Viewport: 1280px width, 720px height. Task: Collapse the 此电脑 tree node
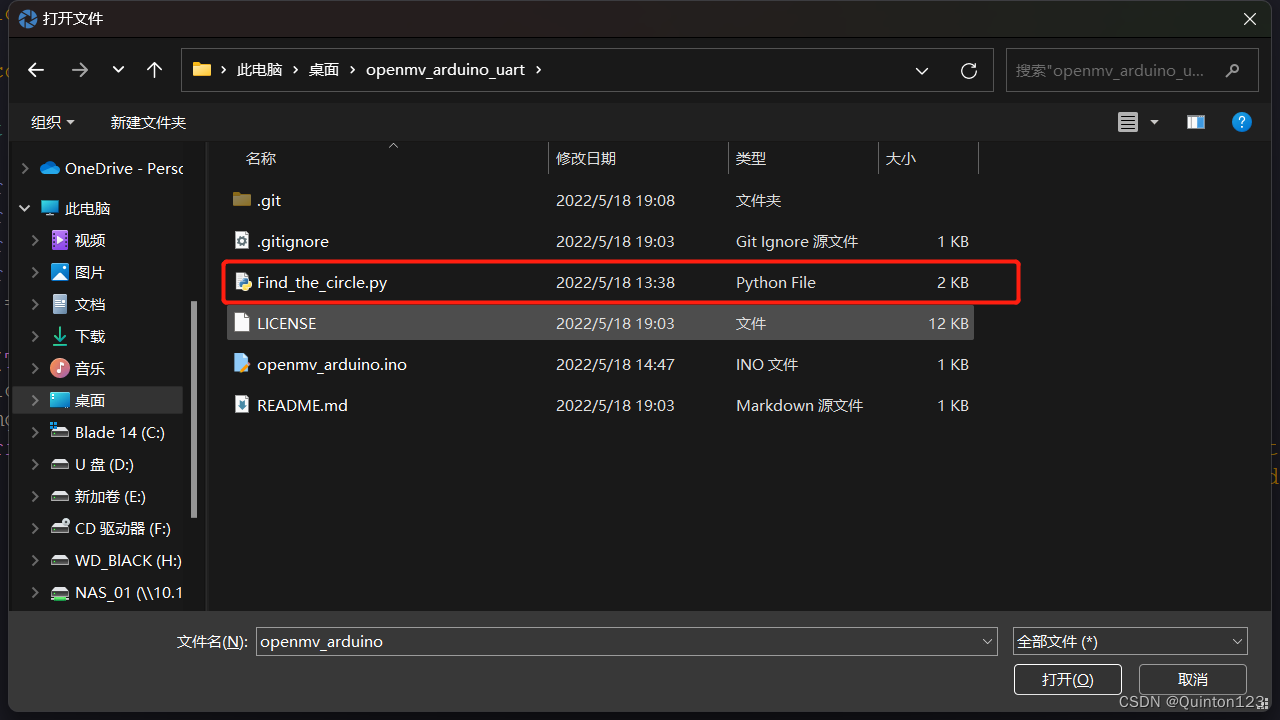pyautogui.click(x=25, y=207)
